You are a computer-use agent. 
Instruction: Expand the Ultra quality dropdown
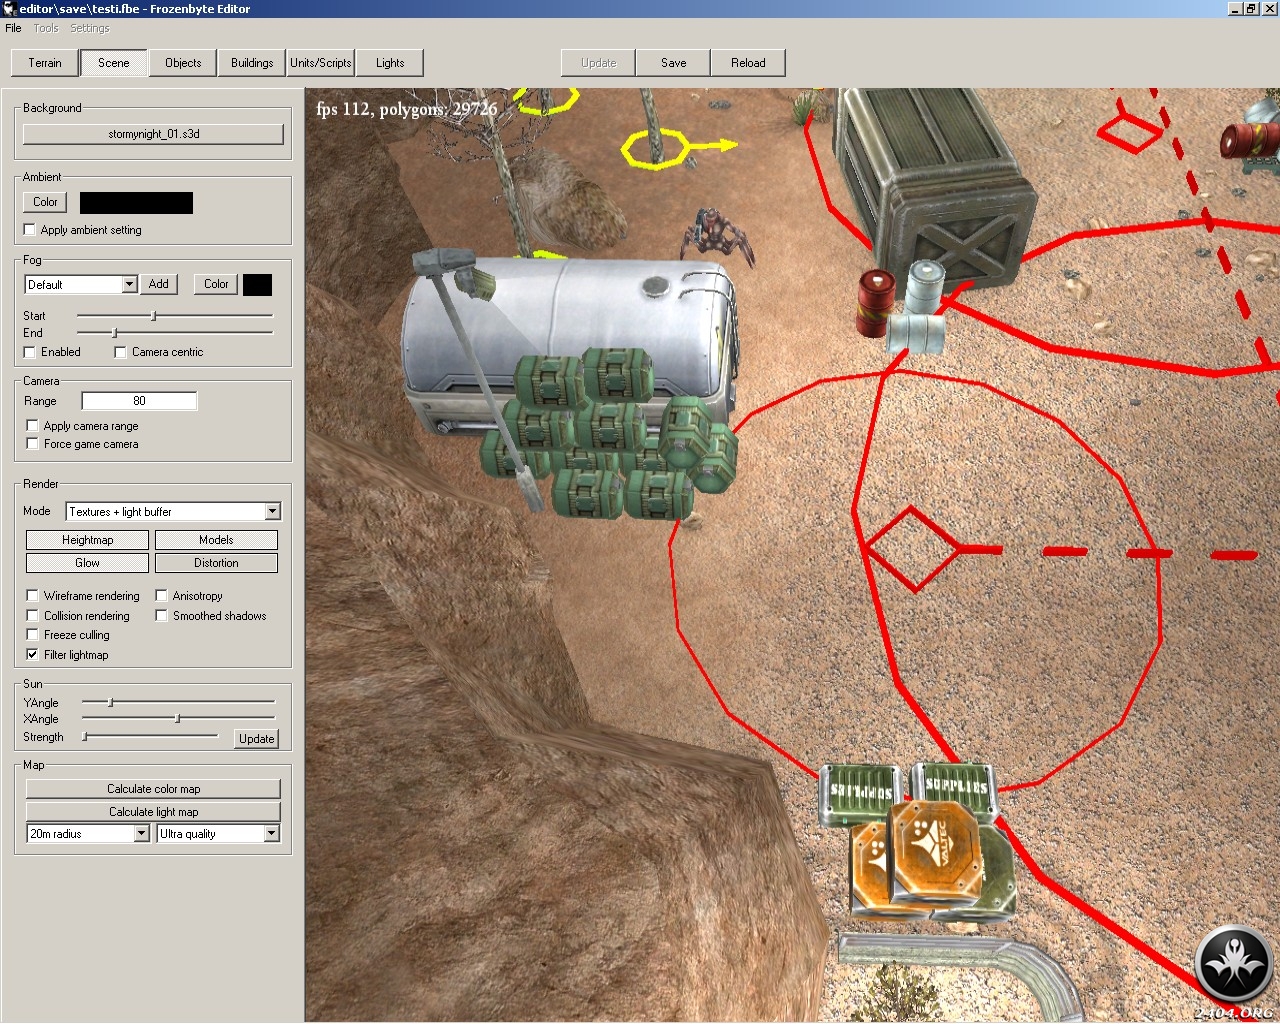[271, 834]
